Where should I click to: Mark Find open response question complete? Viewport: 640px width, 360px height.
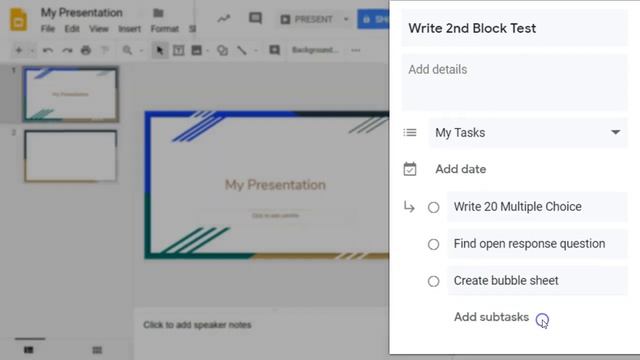coord(433,244)
